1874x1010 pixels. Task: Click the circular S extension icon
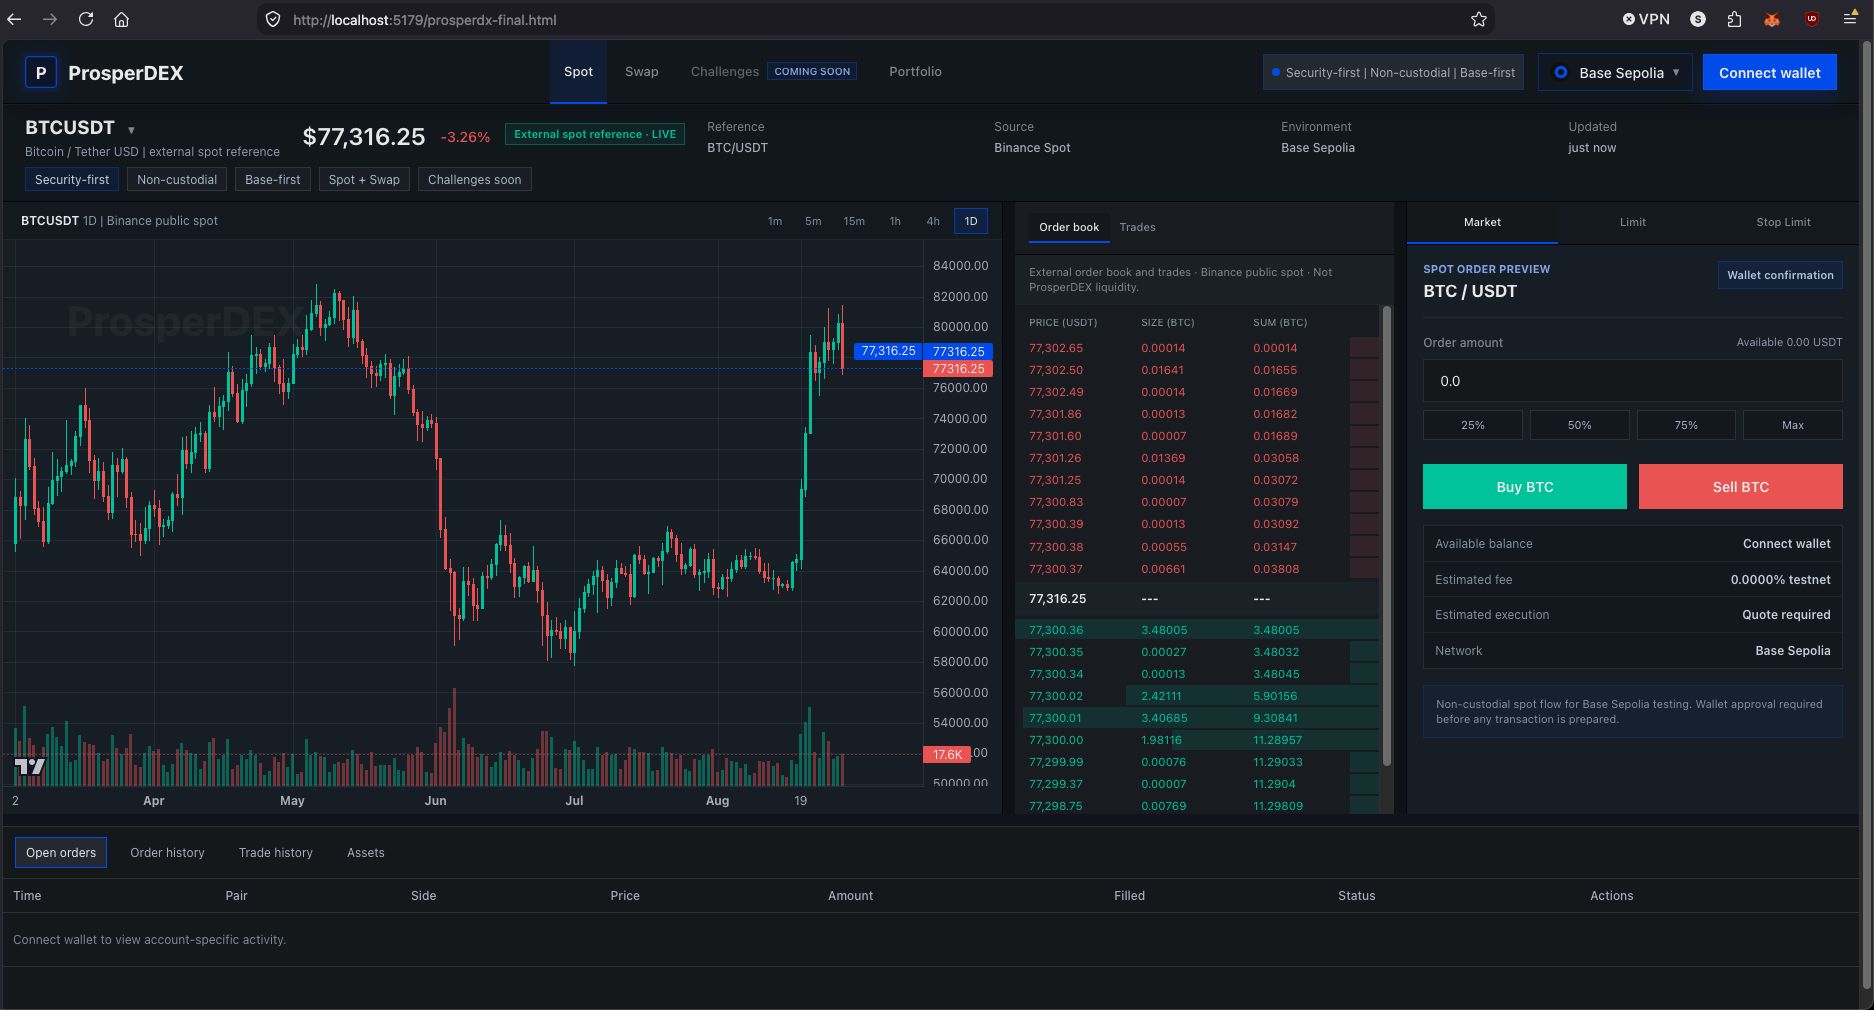(x=1698, y=19)
